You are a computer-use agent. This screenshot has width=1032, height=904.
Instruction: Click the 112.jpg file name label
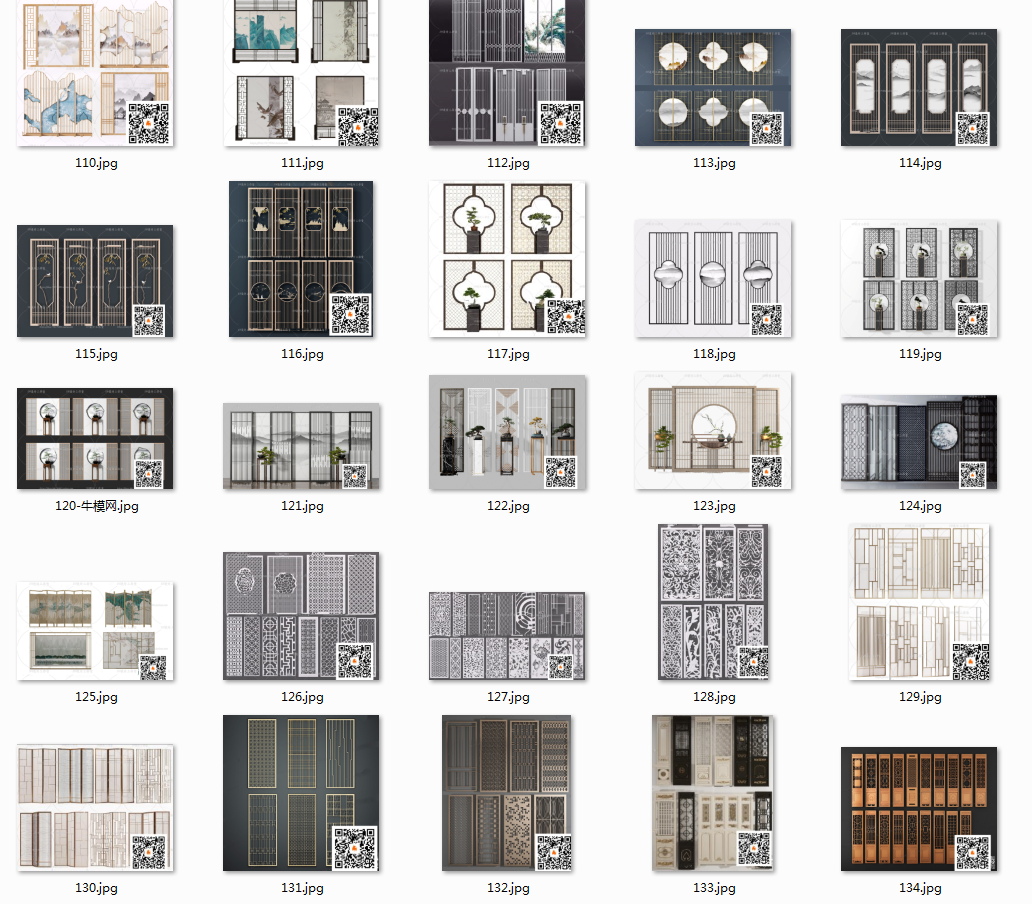[x=508, y=163]
